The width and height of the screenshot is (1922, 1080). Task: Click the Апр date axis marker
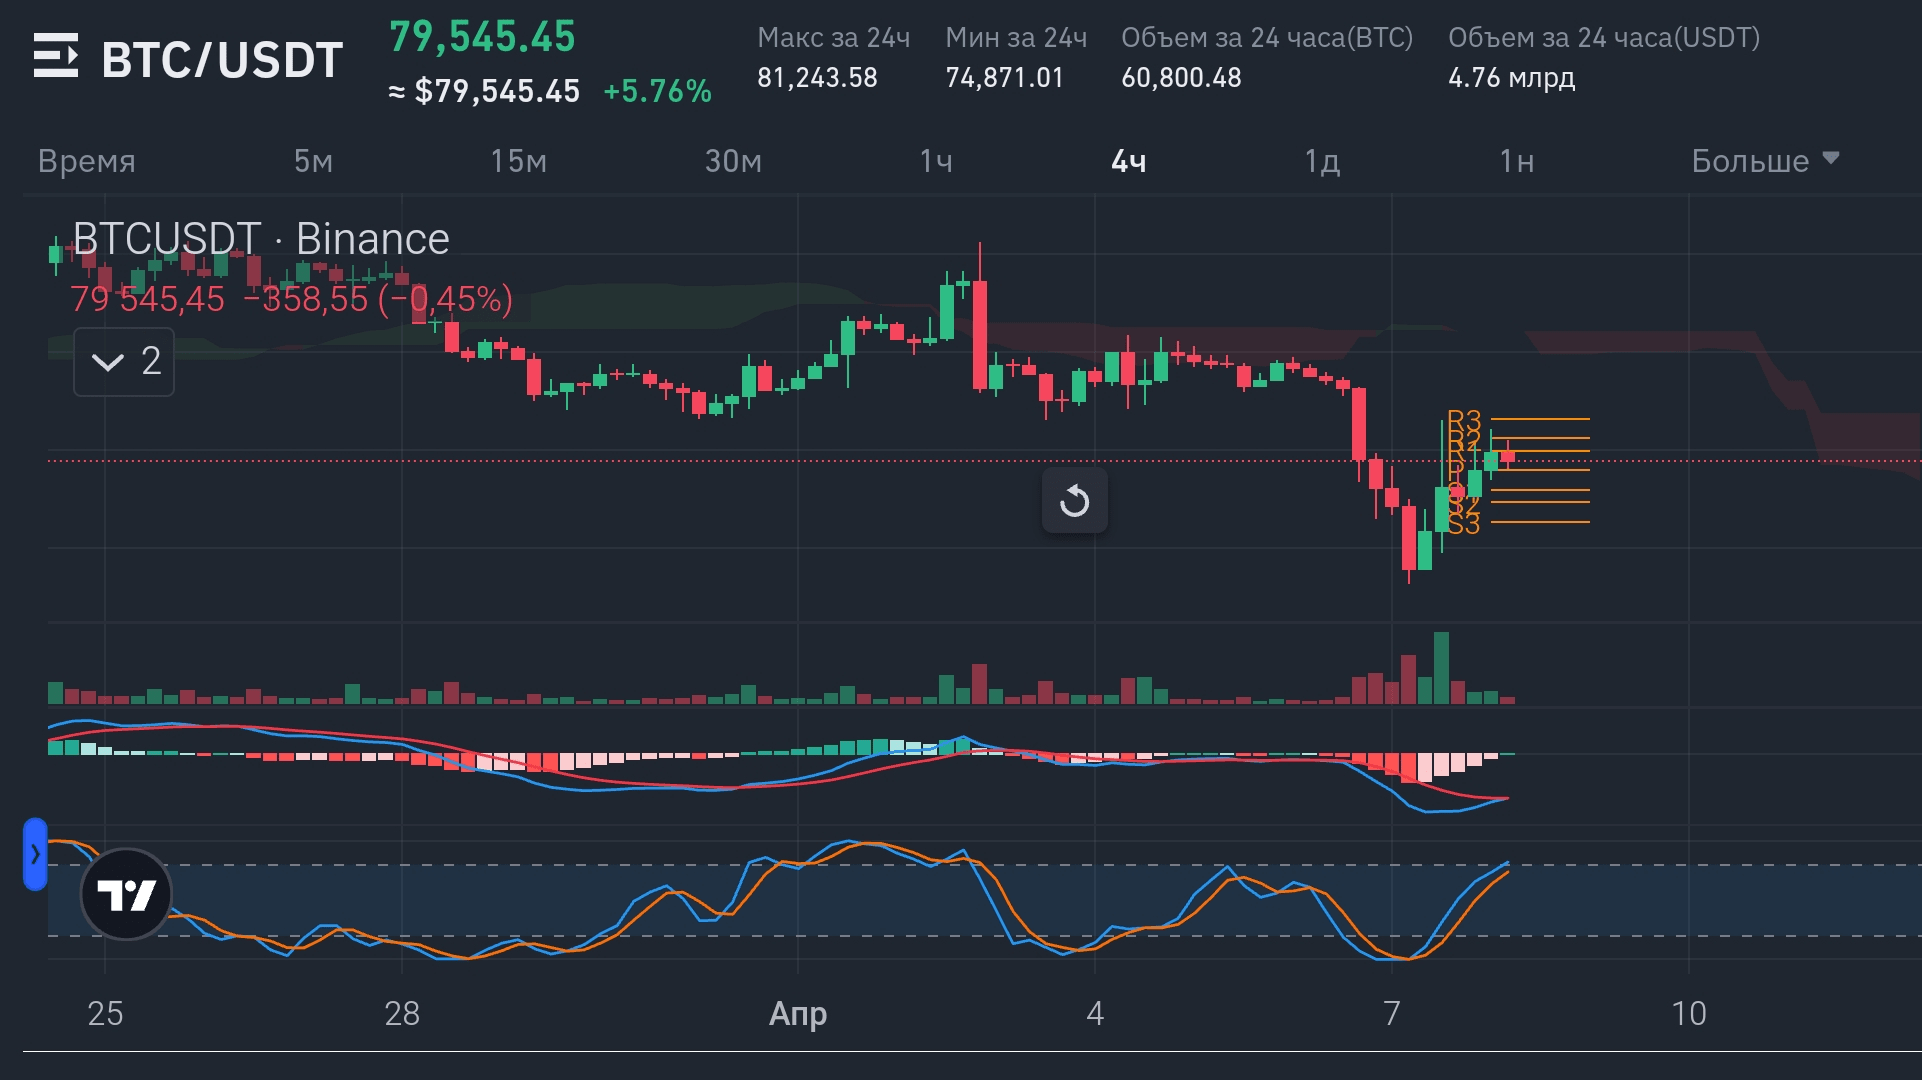click(797, 1013)
